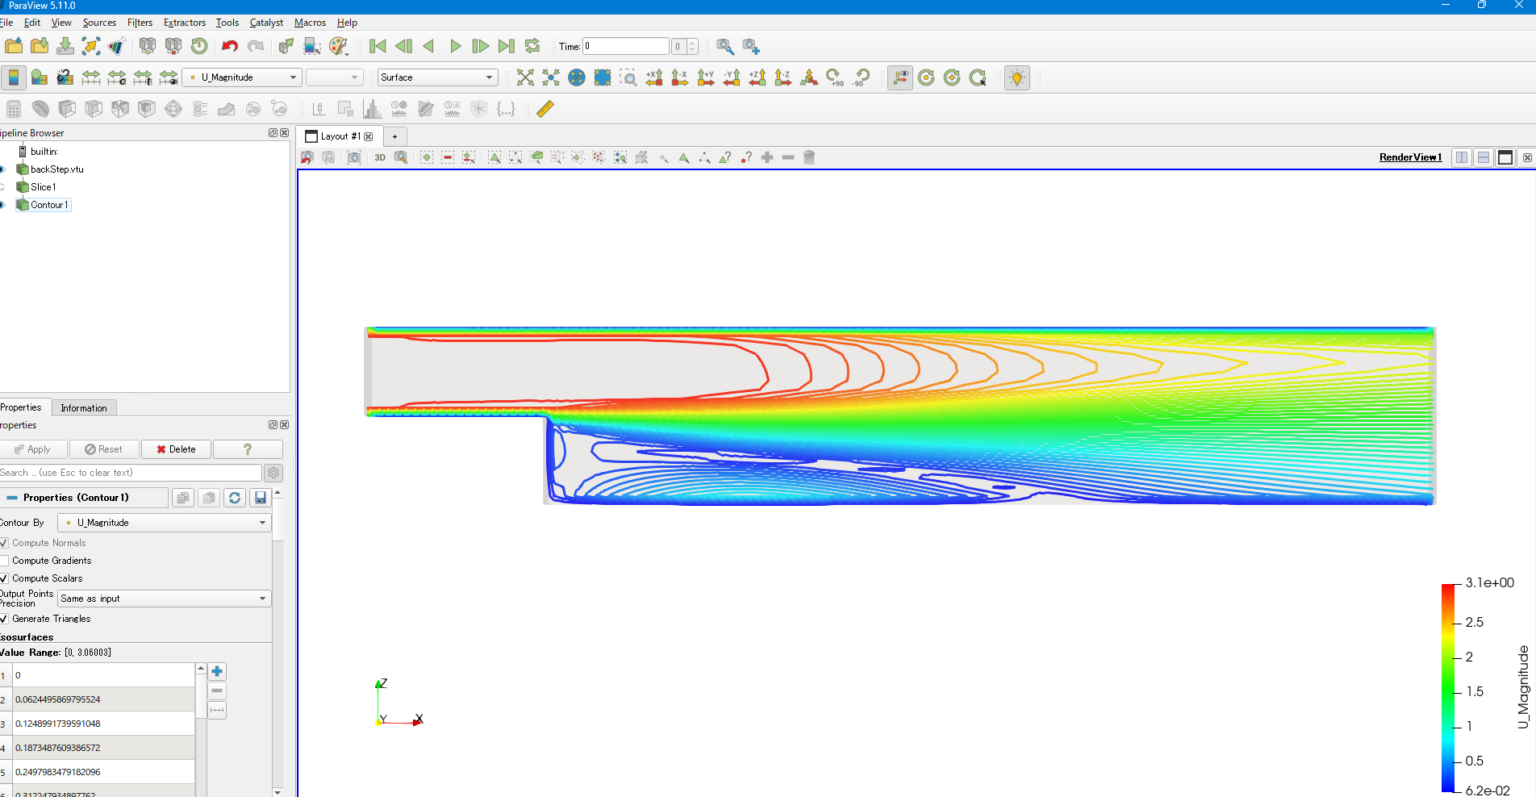Viewport: 1536px width, 797px height.
Task: Split the render view horizontally
Action: click(x=1462, y=157)
